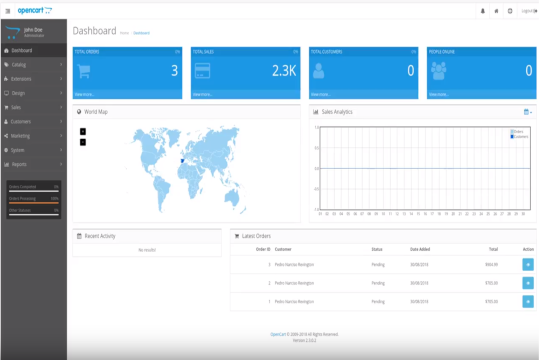Click Pending status in order 2 row
This screenshot has height=360, width=540.
click(378, 283)
